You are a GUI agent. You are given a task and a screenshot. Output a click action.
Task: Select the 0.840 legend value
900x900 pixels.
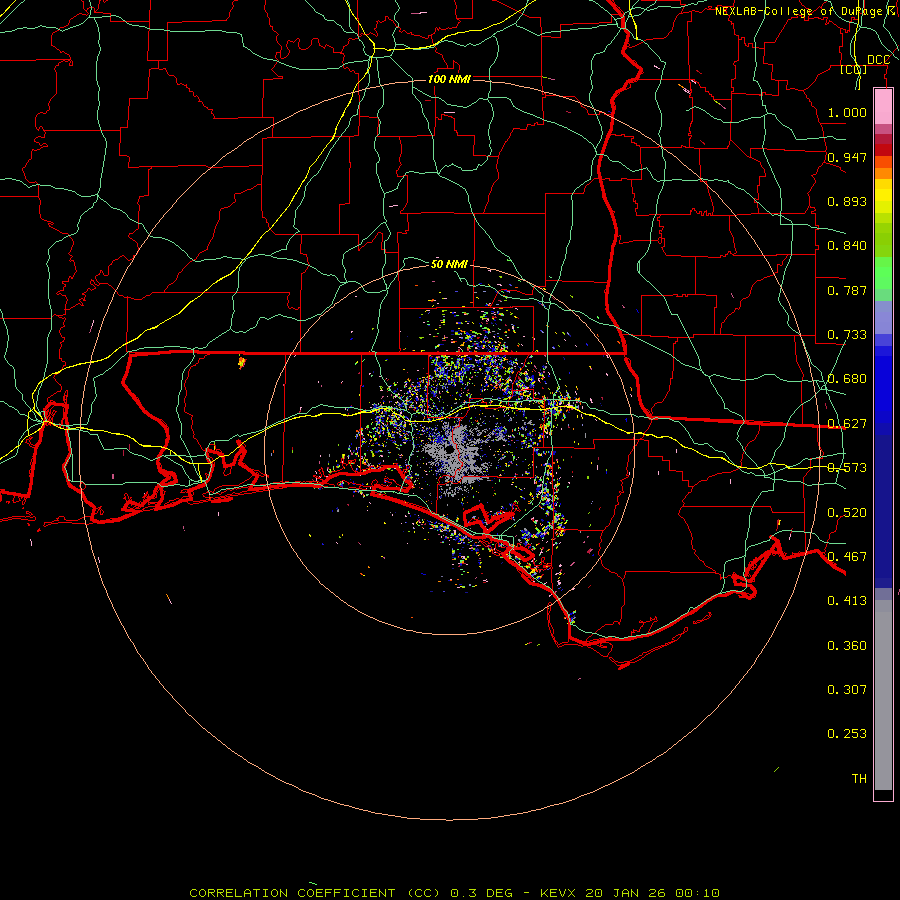(847, 246)
